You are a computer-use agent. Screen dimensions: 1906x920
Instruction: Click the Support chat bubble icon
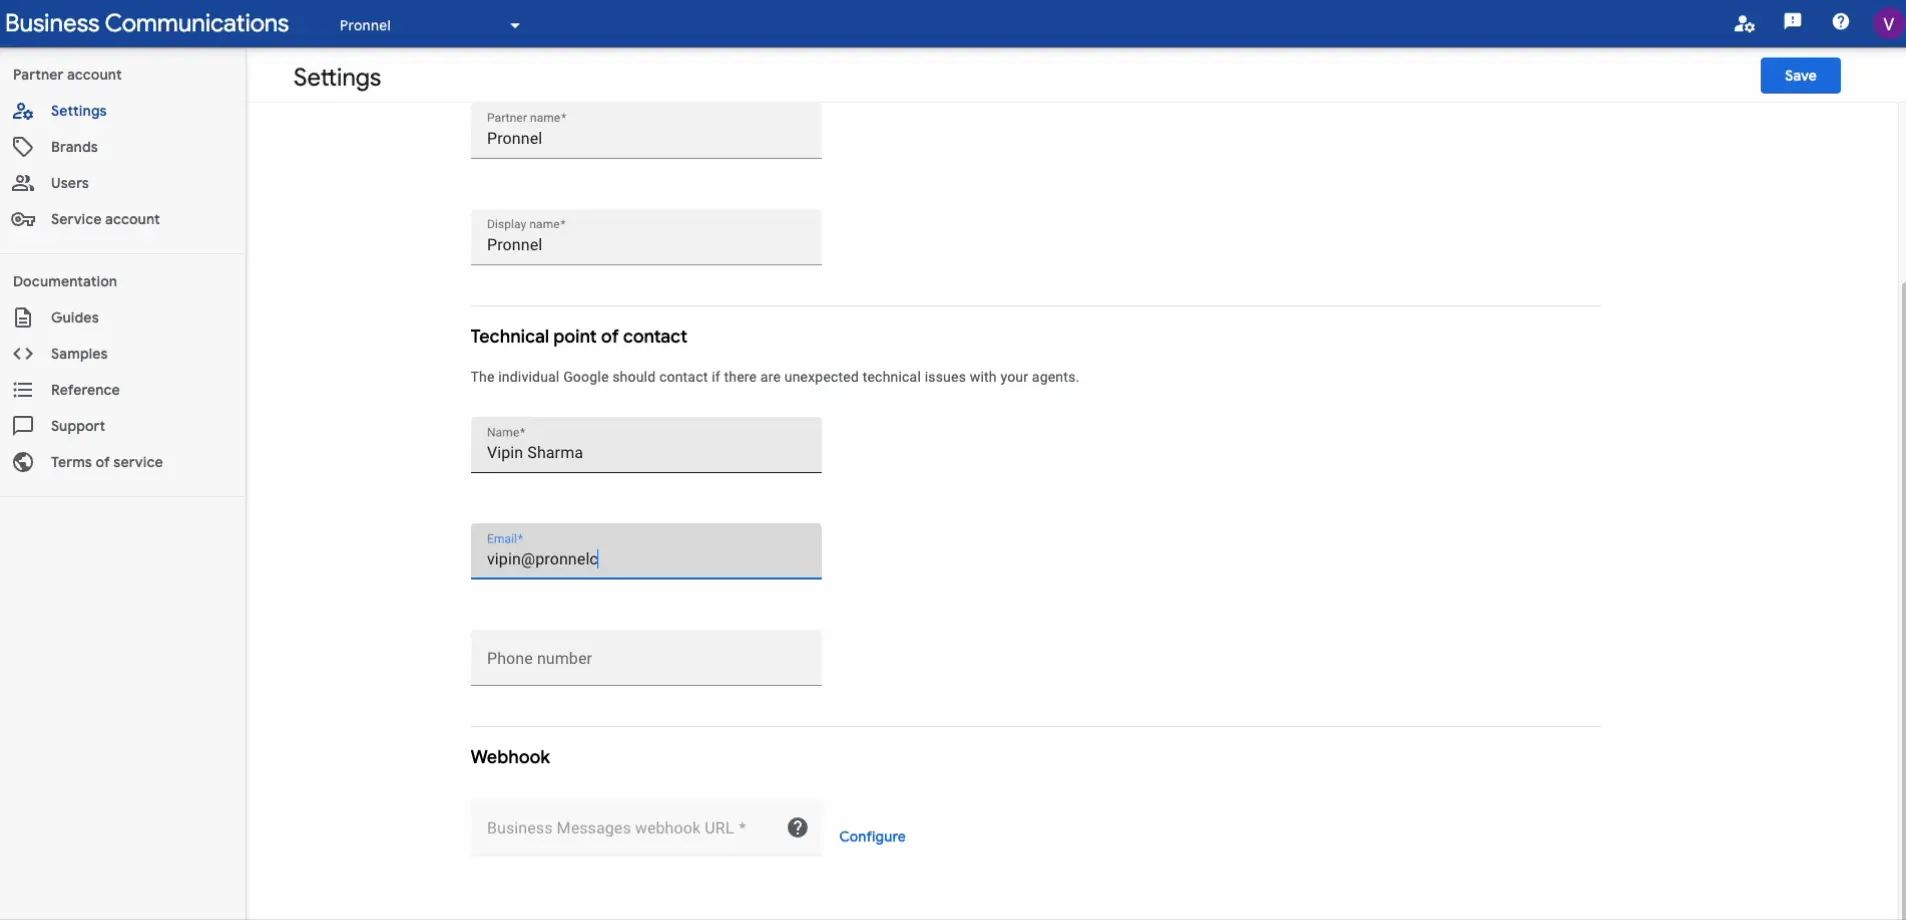(x=23, y=426)
